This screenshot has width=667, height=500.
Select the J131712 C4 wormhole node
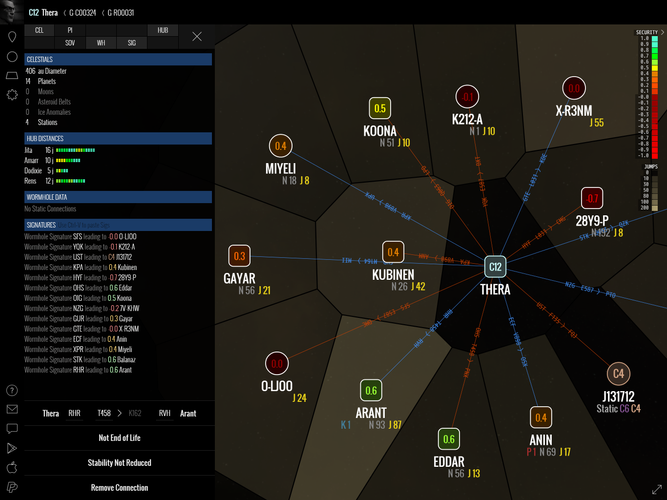pos(618,374)
